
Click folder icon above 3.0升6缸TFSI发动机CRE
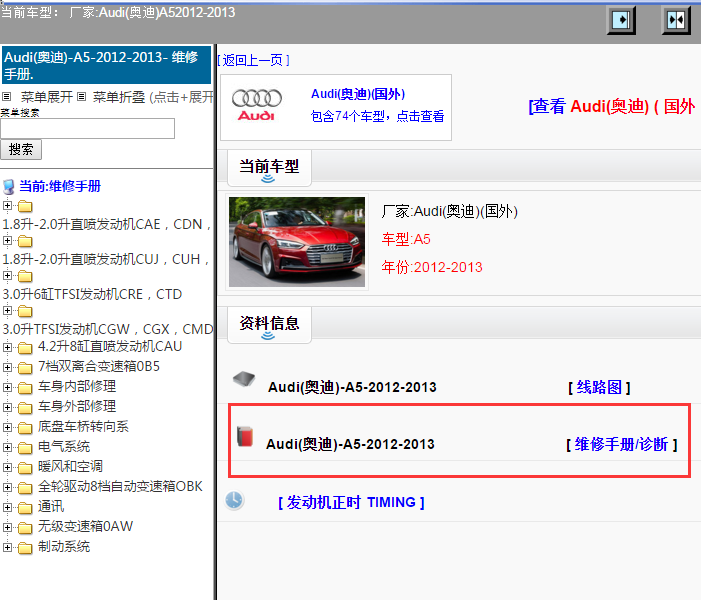[25, 276]
